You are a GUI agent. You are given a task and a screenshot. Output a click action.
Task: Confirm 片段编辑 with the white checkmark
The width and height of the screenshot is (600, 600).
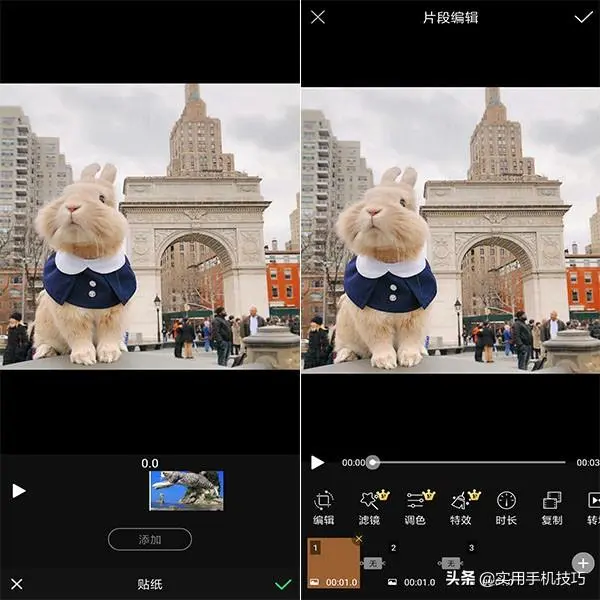tap(584, 17)
